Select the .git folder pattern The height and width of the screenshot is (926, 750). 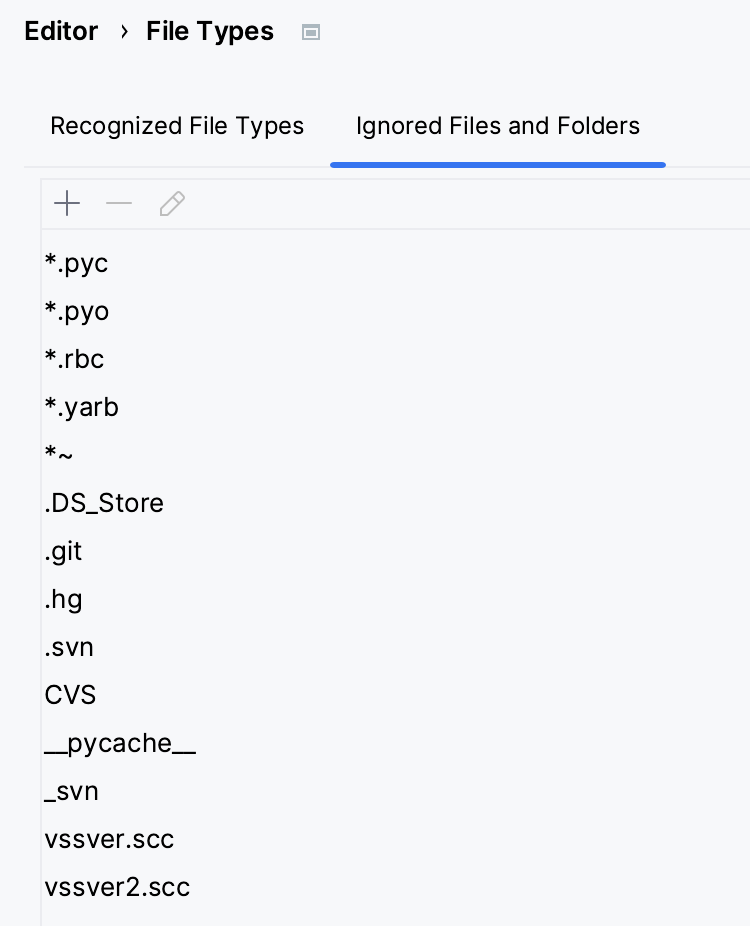[63, 551]
